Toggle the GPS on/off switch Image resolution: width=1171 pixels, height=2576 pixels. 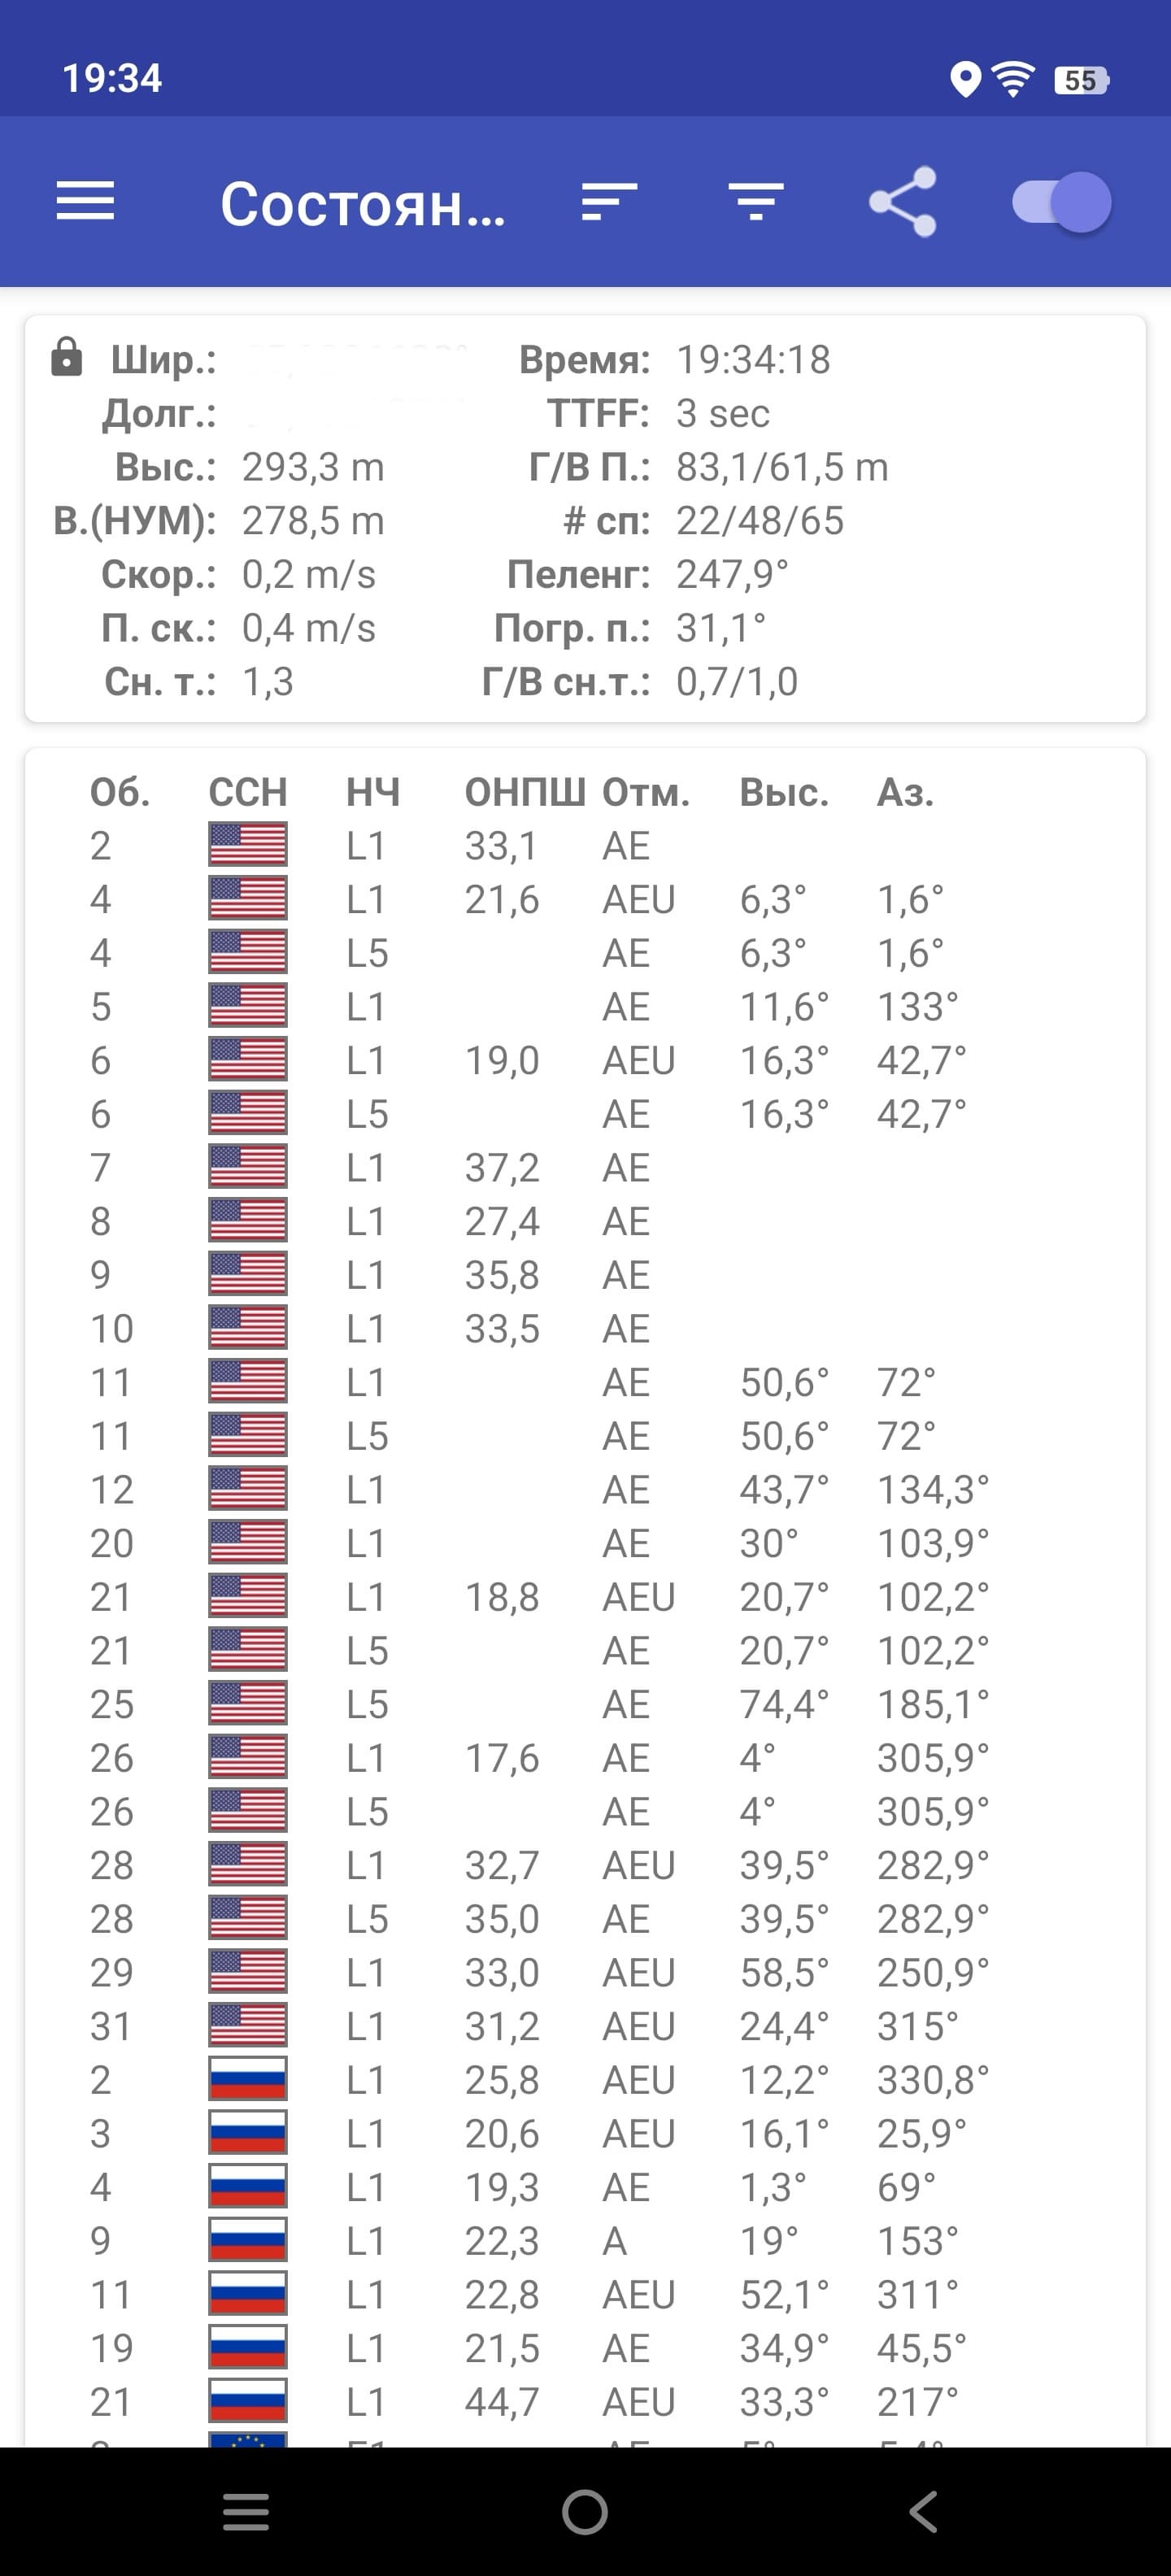point(1062,202)
